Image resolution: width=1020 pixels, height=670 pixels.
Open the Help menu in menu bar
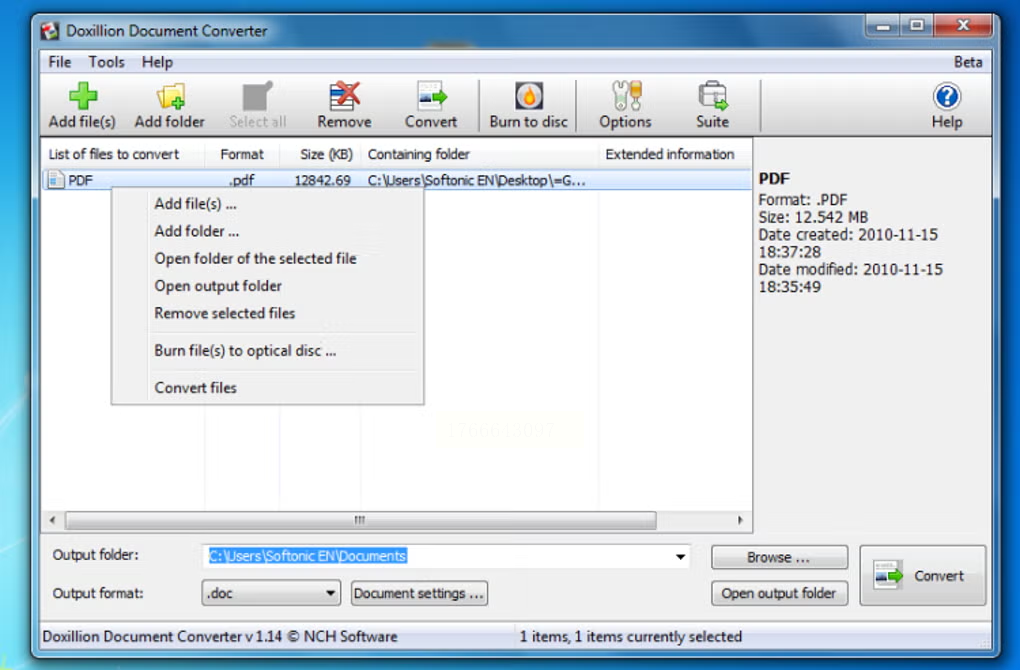click(157, 62)
